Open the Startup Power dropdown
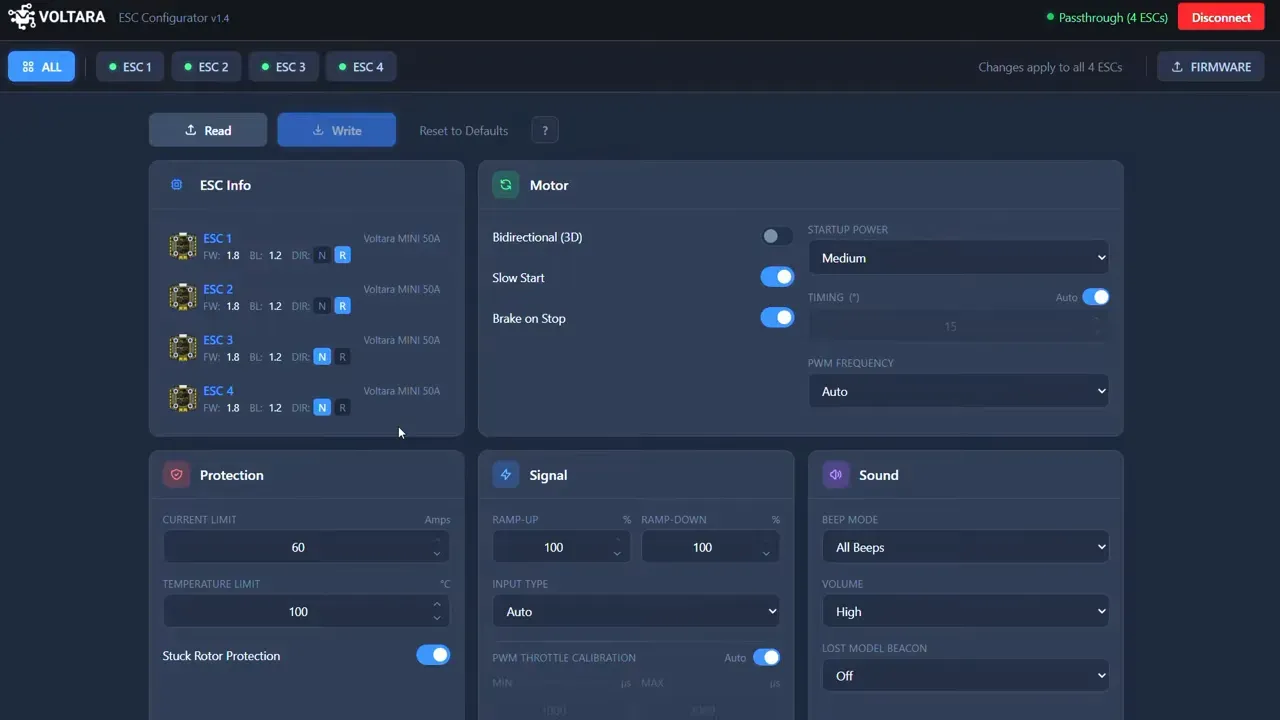 [x=959, y=258]
